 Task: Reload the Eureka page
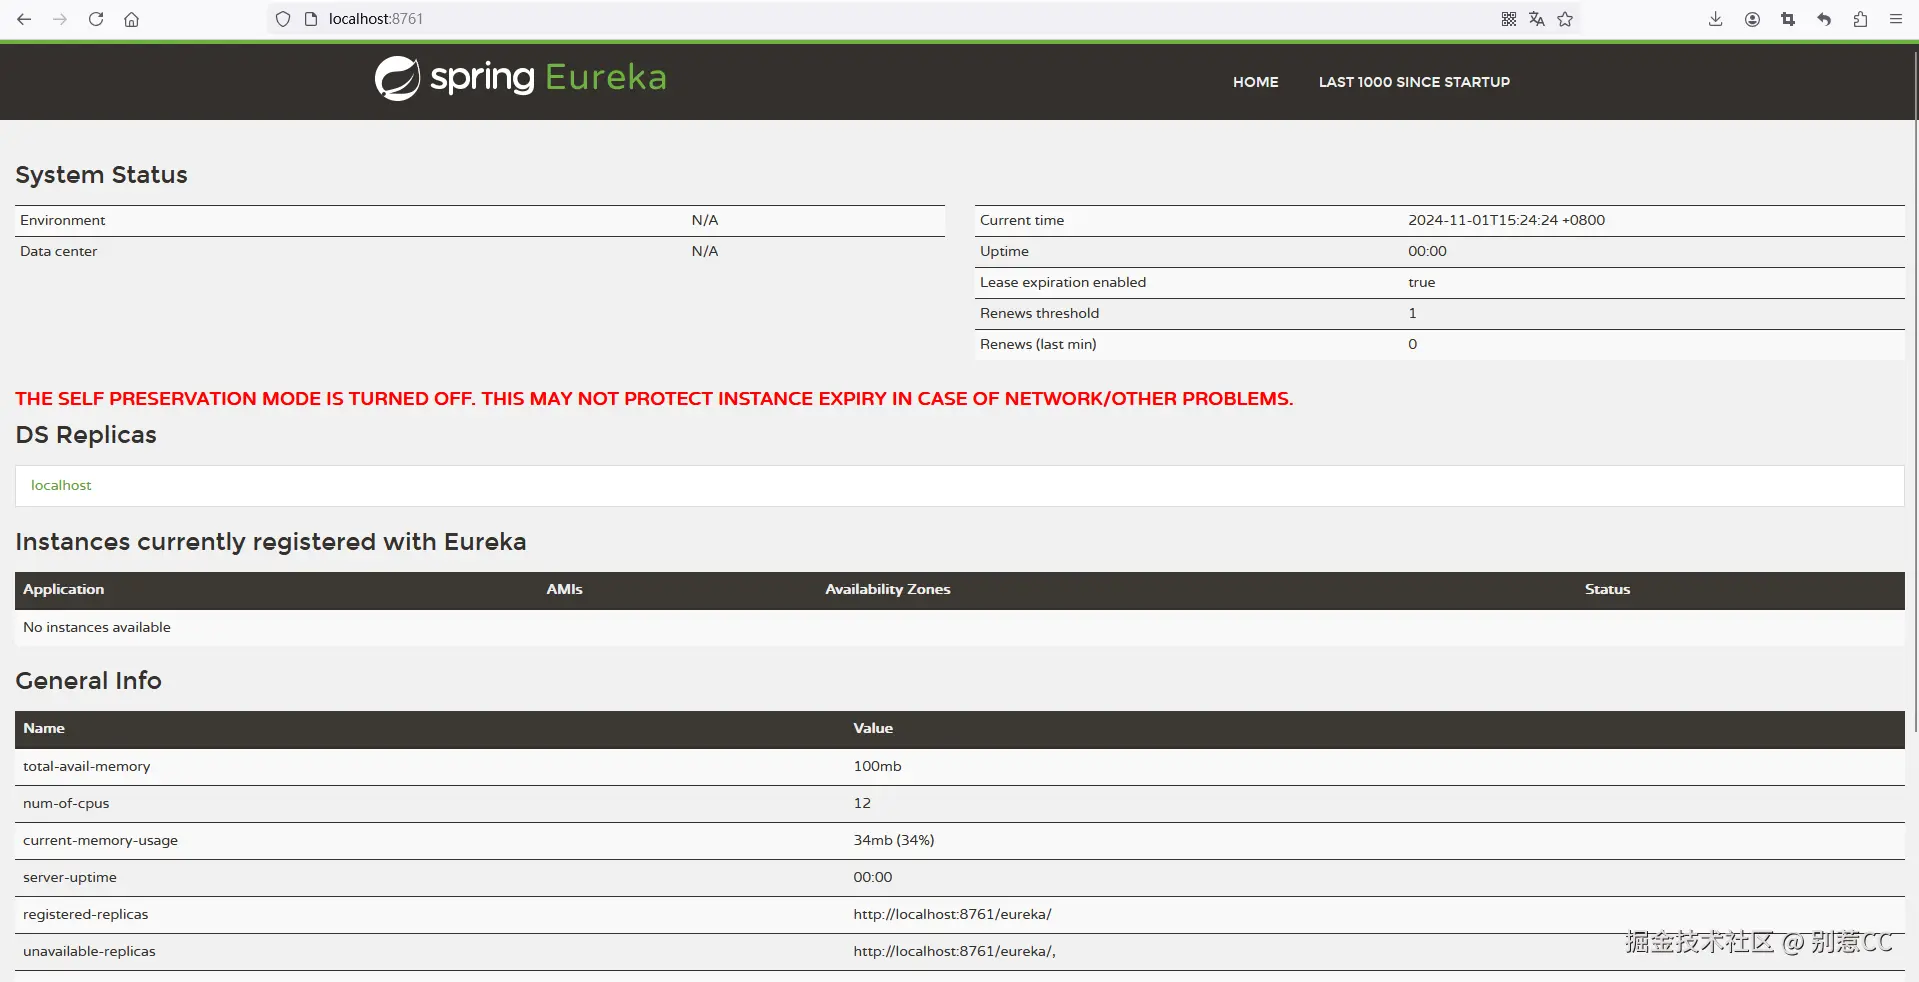pos(96,19)
